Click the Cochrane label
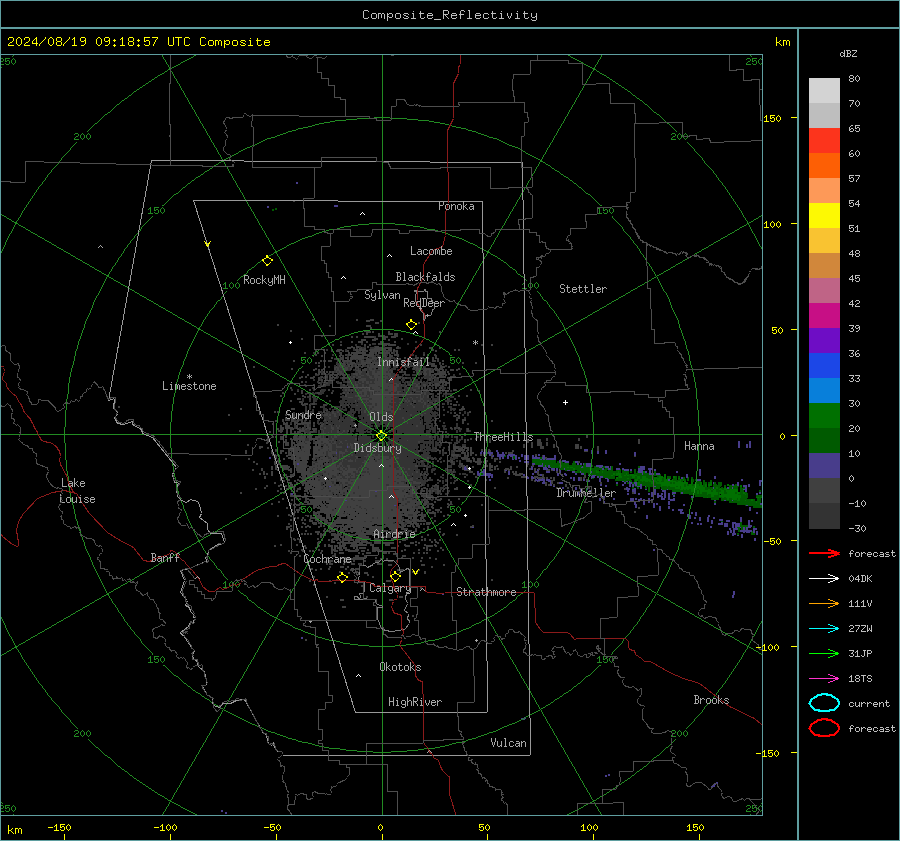 (x=327, y=559)
